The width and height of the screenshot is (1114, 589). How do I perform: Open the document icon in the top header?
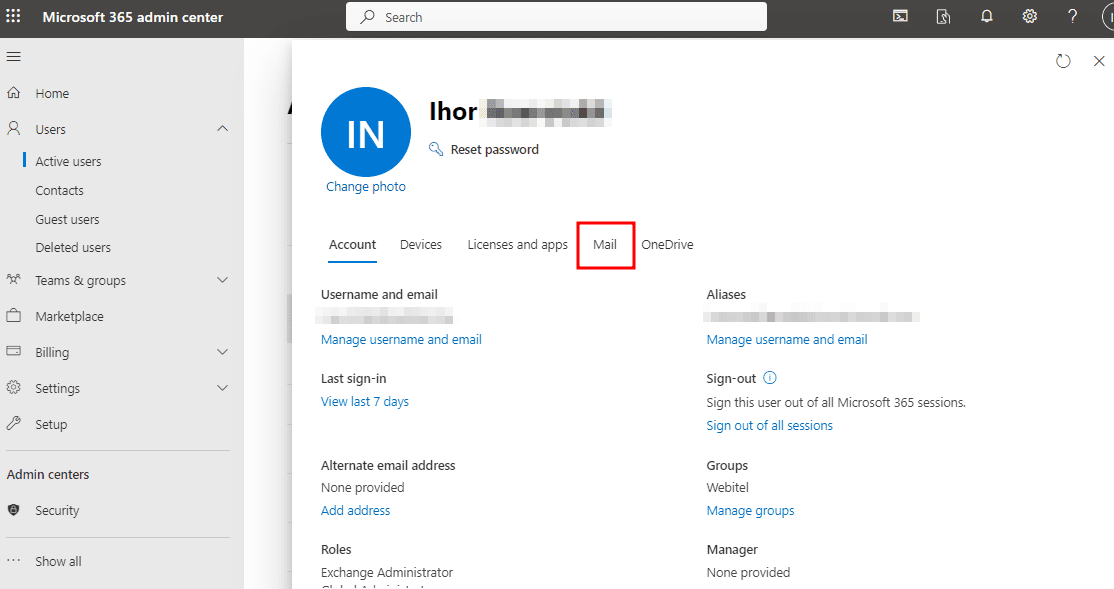(943, 16)
